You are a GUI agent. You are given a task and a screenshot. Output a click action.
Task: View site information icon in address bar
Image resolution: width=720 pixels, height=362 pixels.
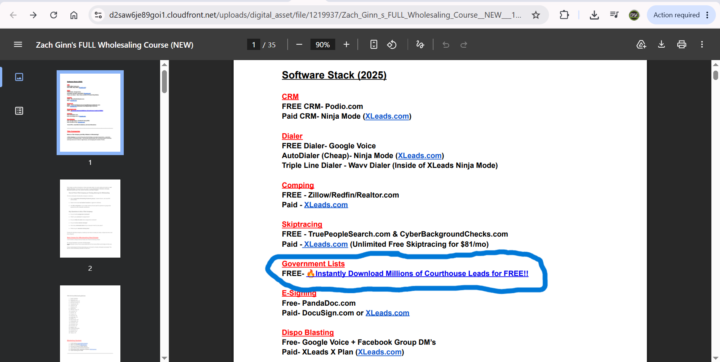click(98, 15)
